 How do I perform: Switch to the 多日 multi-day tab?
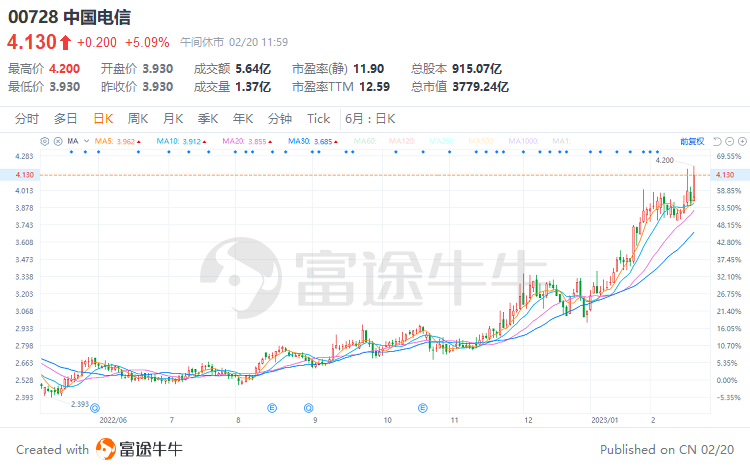click(x=66, y=119)
